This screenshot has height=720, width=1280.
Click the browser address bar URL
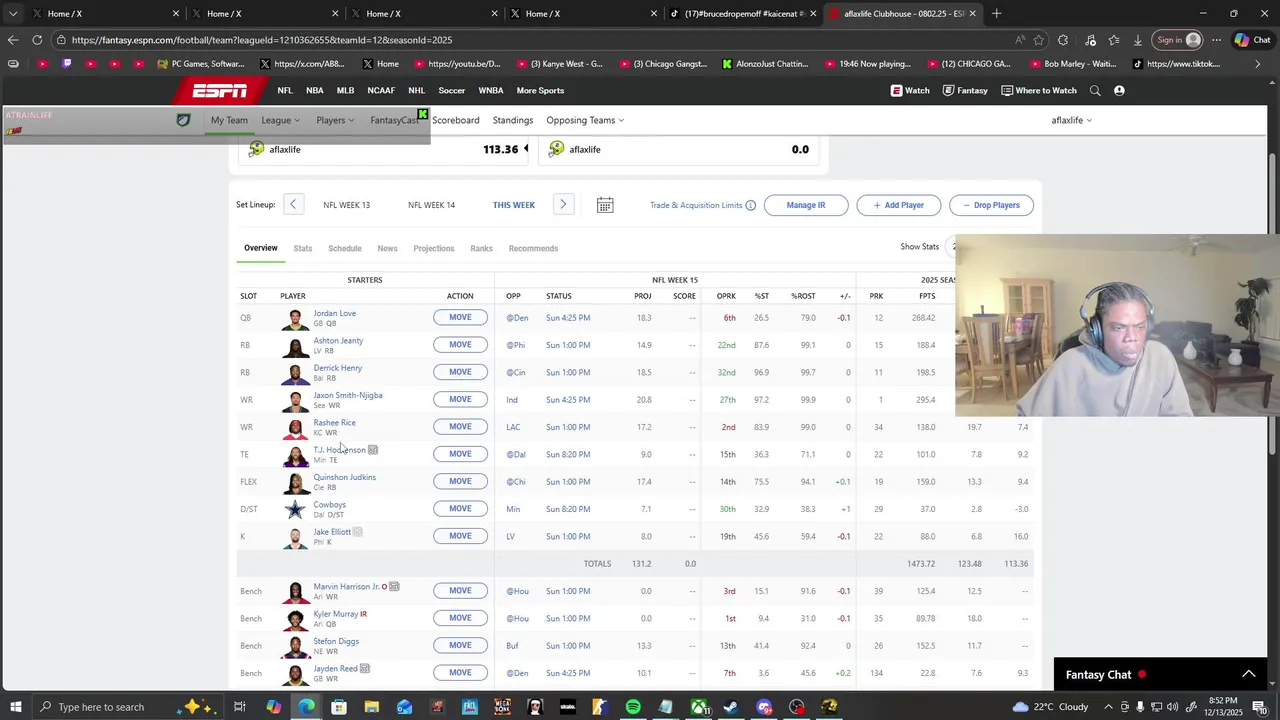262,40
